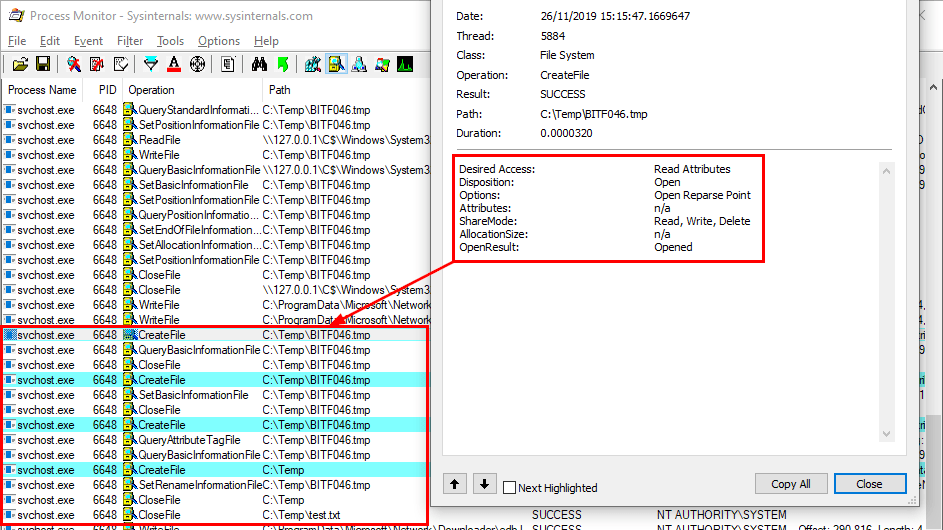Viewport: 943px width, 530px height.
Task: Open the Edit menu
Action: [49, 41]
